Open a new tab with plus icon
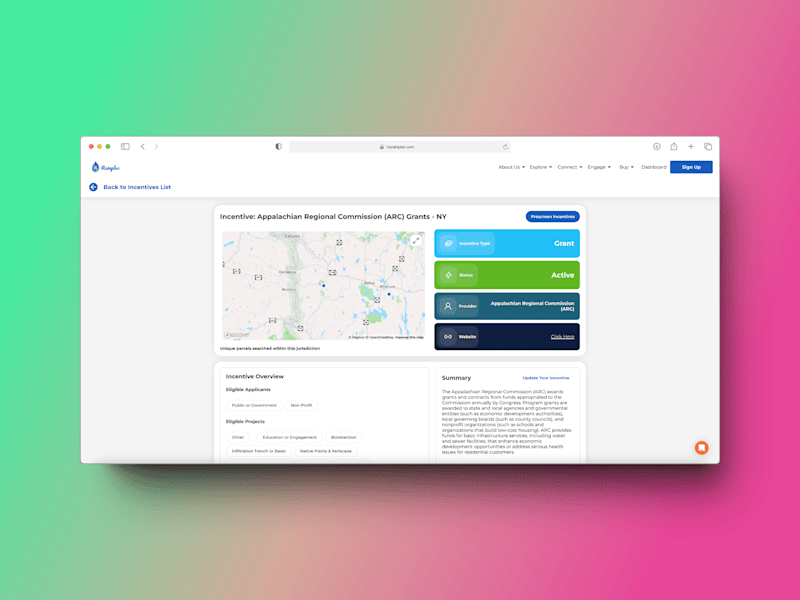 [x=691, y=146]
